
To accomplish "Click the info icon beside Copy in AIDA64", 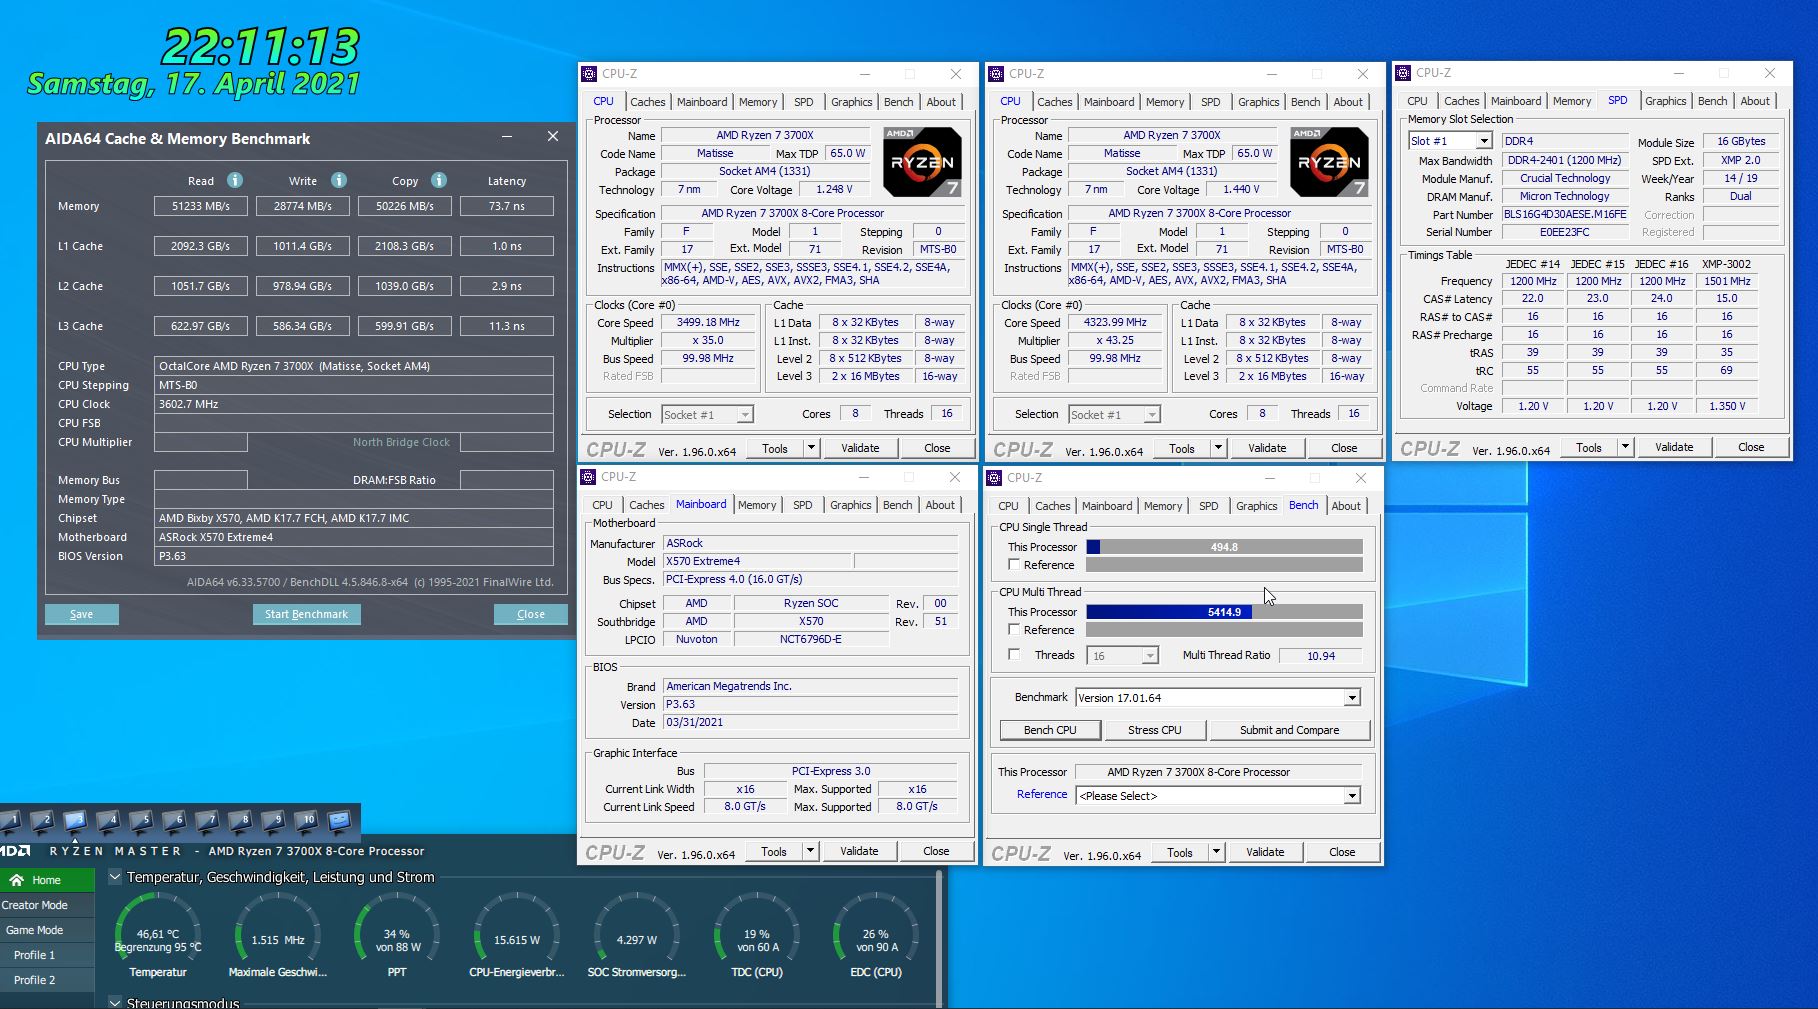I will pyautogui.click(x=439, y=180).
